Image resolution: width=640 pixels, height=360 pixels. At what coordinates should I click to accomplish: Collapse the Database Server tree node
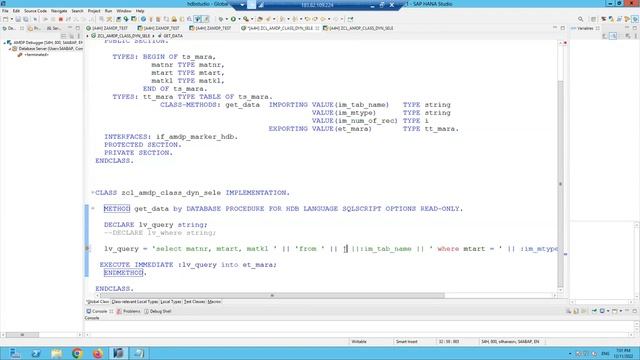pos(10,49)
